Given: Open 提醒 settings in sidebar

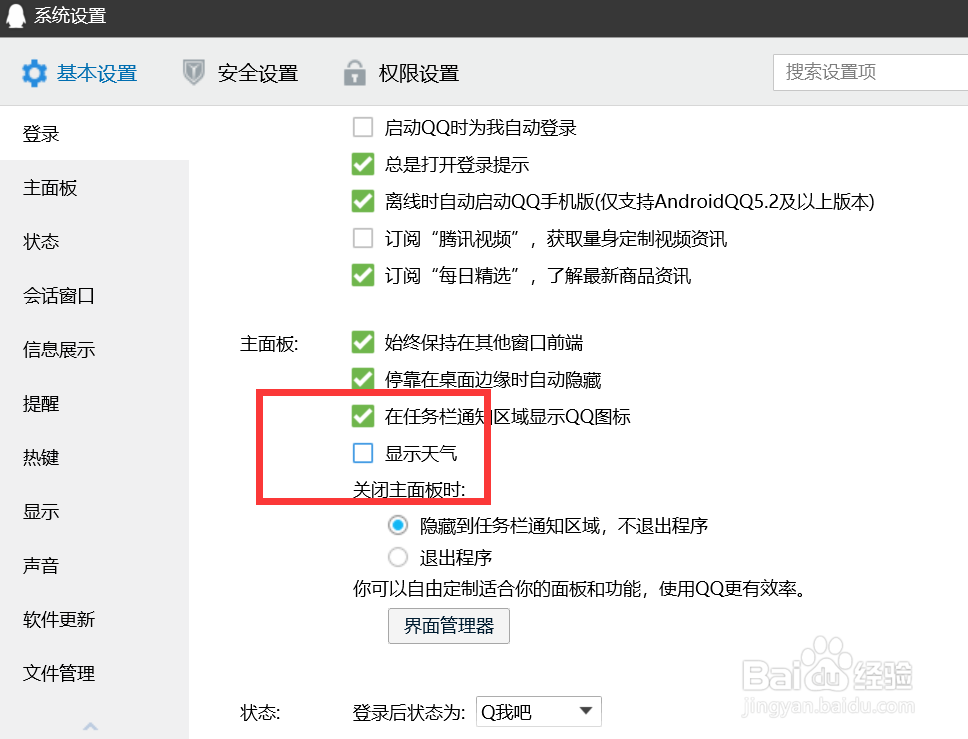Looking at the screenshot, I should pyautogui.click(x=41, y=403).
